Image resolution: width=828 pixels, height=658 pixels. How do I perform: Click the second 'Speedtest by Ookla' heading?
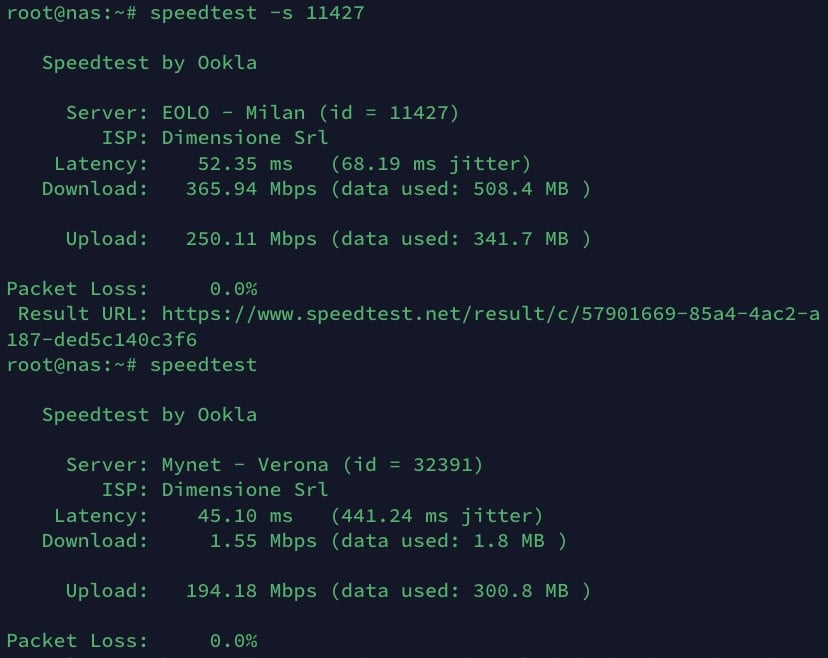(x=149, y=415)
